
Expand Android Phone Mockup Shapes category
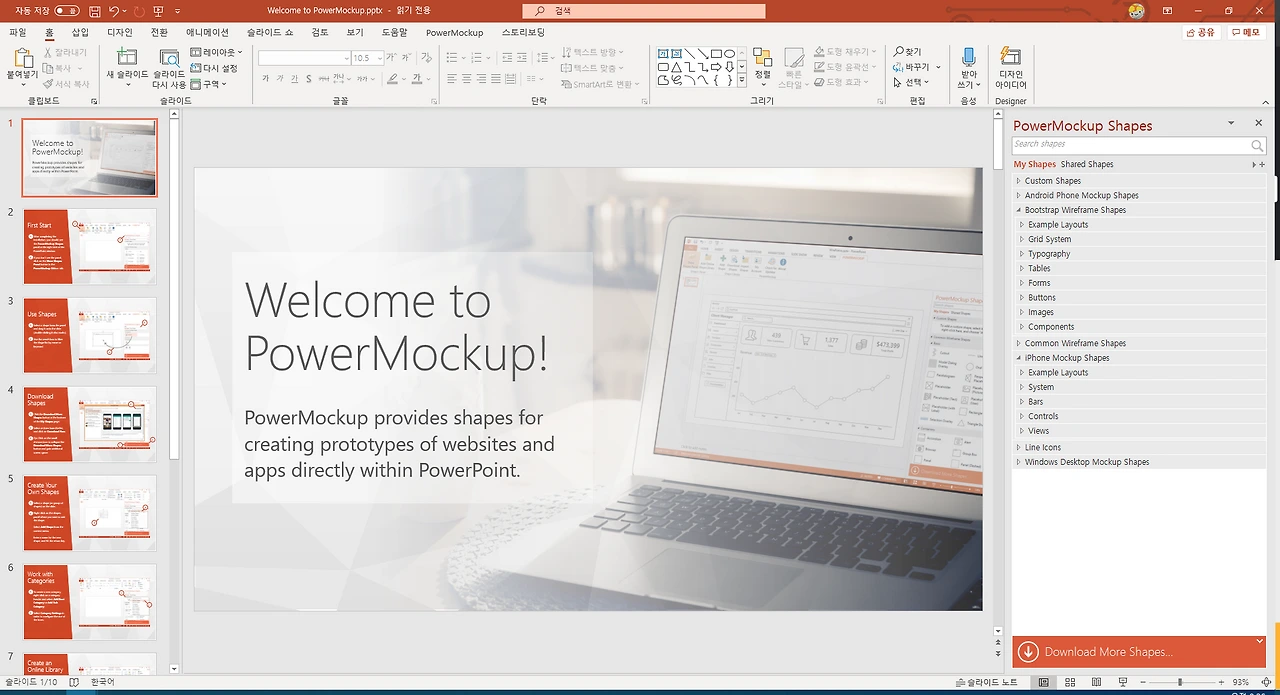(x=1018, y=196)
